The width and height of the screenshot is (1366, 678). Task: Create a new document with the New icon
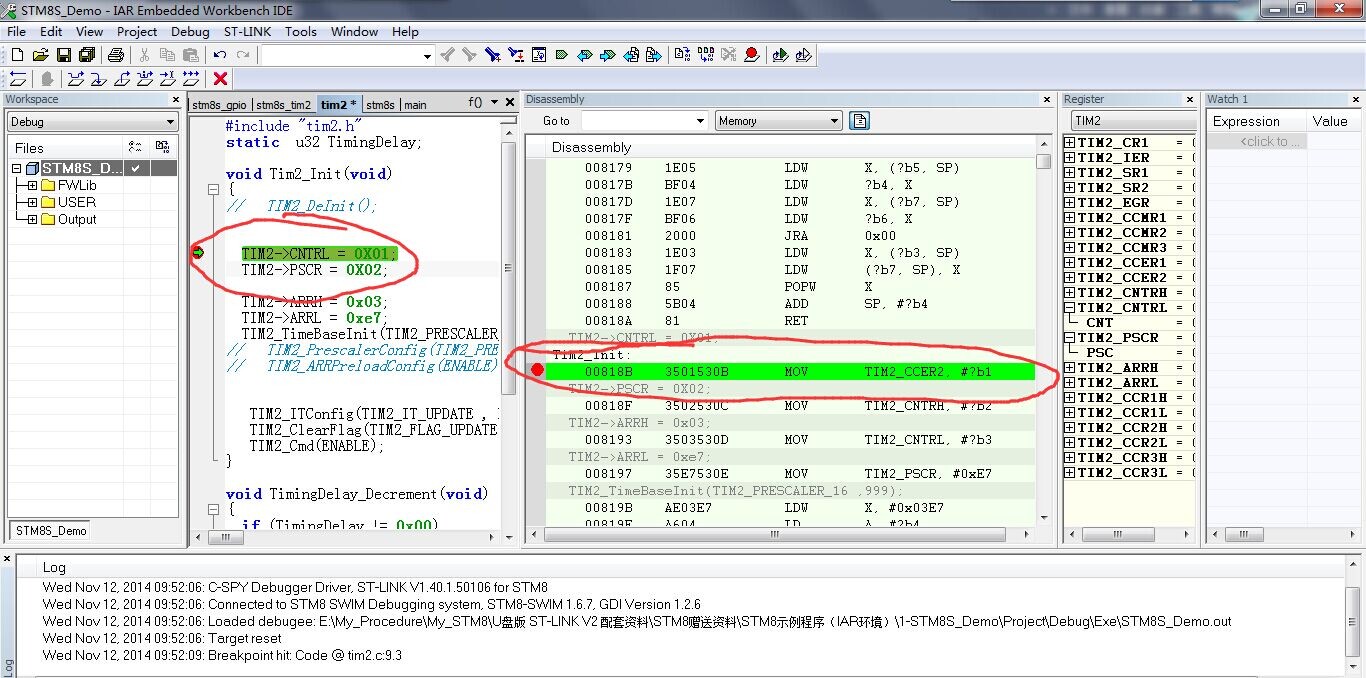point(17,55)
